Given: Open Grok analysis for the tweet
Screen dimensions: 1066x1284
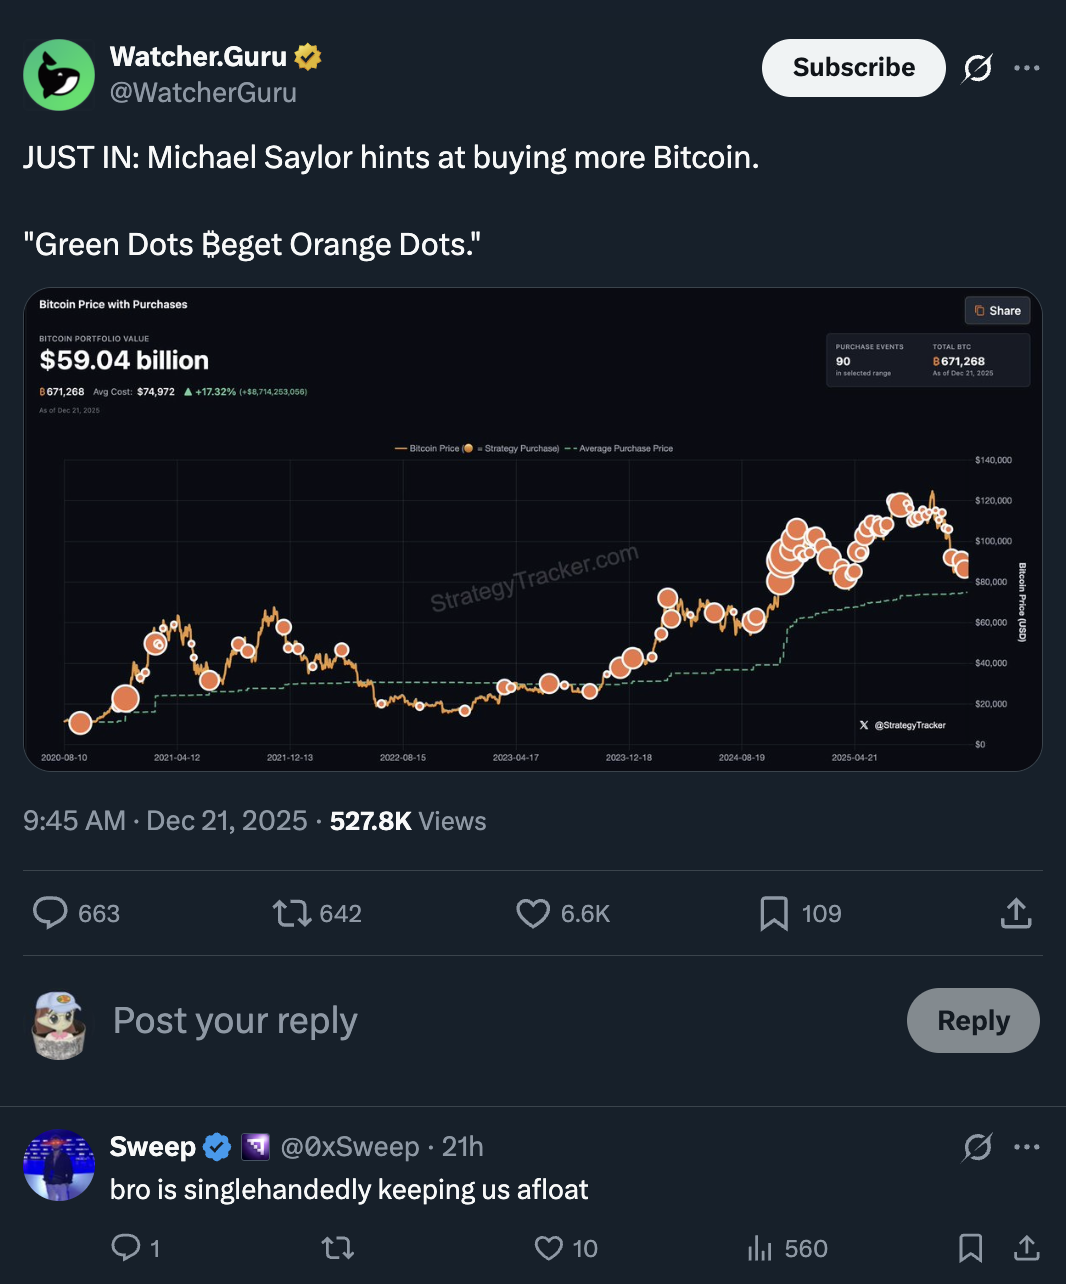Looking at the screenshot, I should 977,67.
